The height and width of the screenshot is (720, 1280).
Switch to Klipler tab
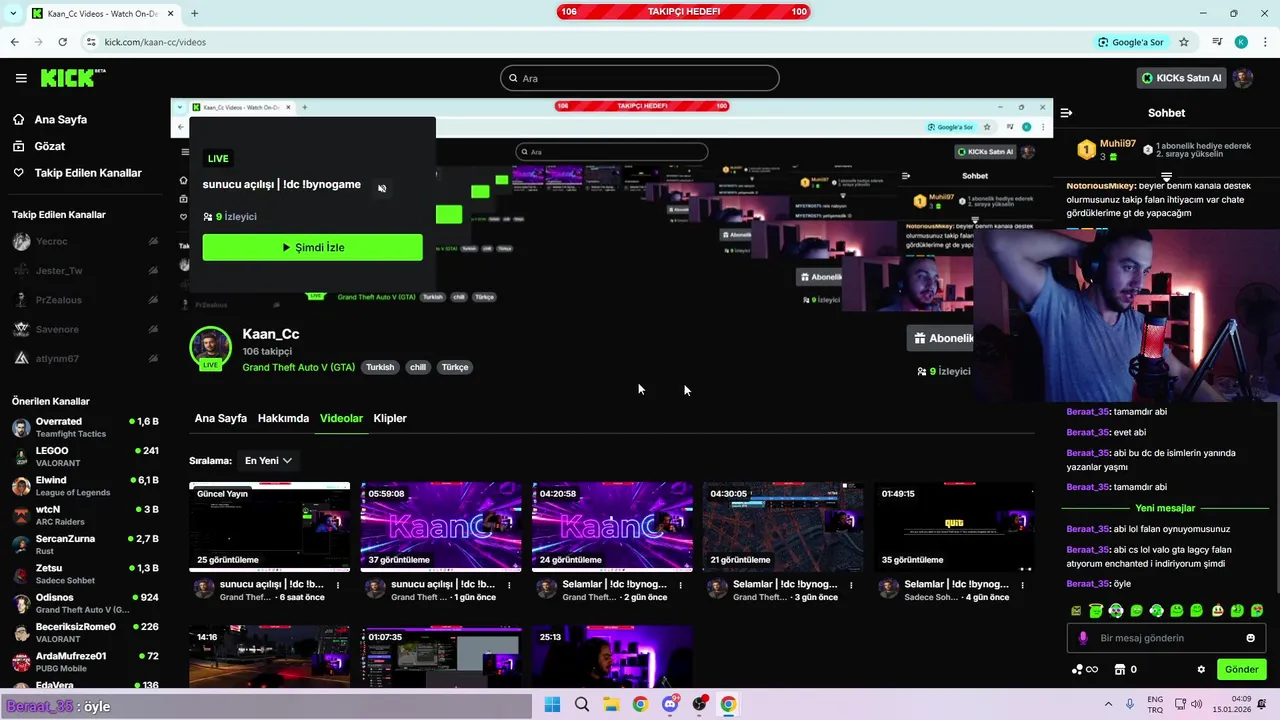(390, 418)
